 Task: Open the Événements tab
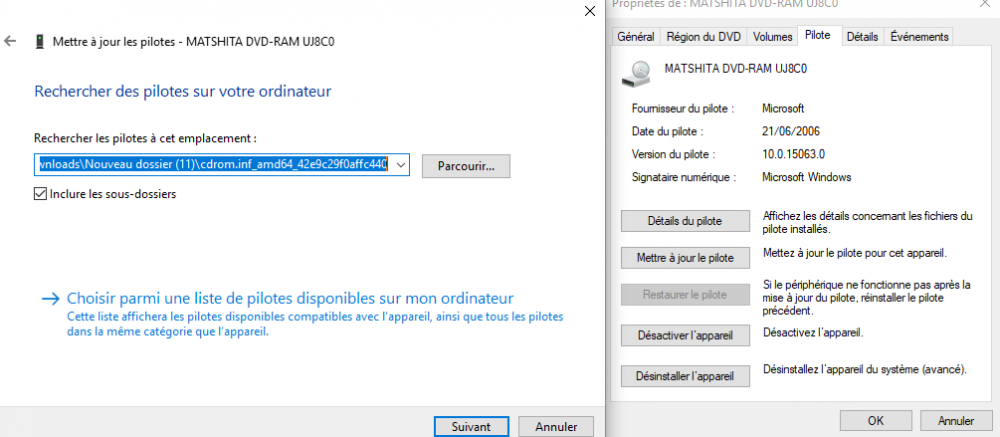coord(919,36)
